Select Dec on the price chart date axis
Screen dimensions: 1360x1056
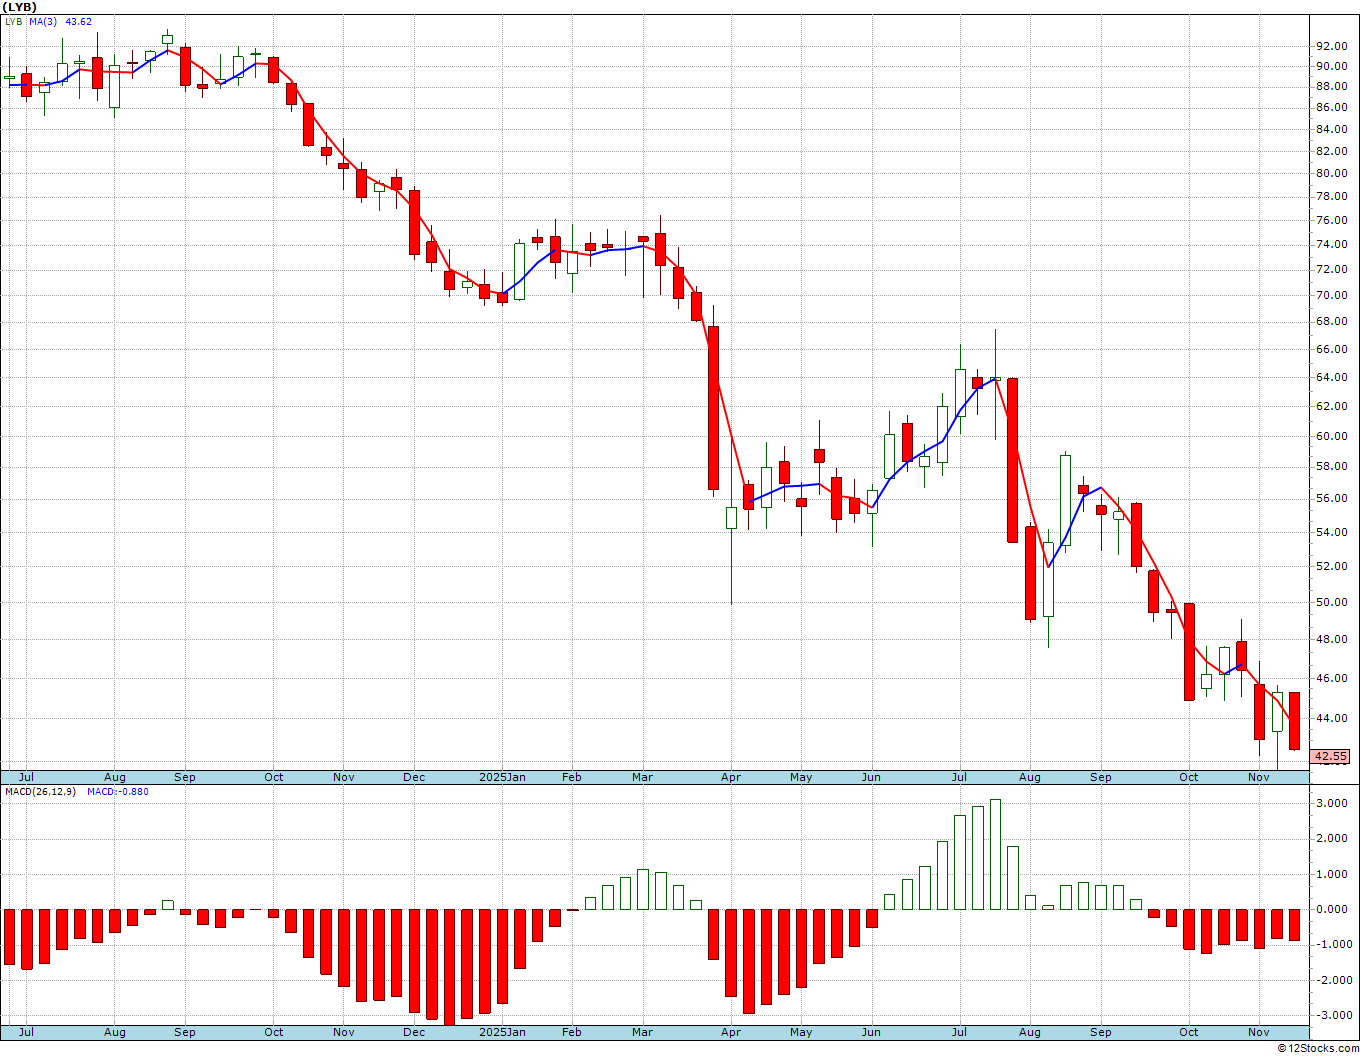point(414,777)
